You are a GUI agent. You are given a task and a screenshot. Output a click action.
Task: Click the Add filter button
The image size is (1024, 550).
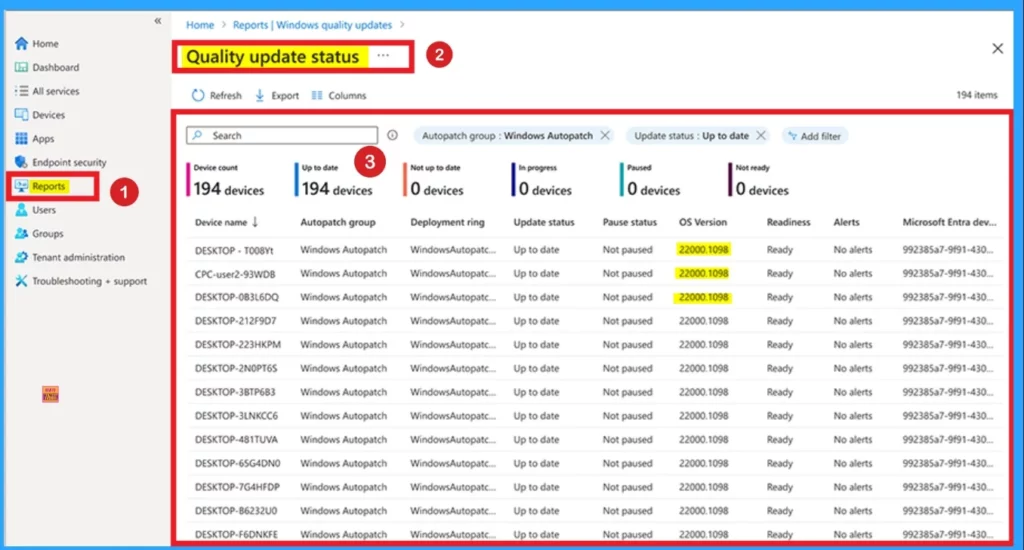[814, 136]
